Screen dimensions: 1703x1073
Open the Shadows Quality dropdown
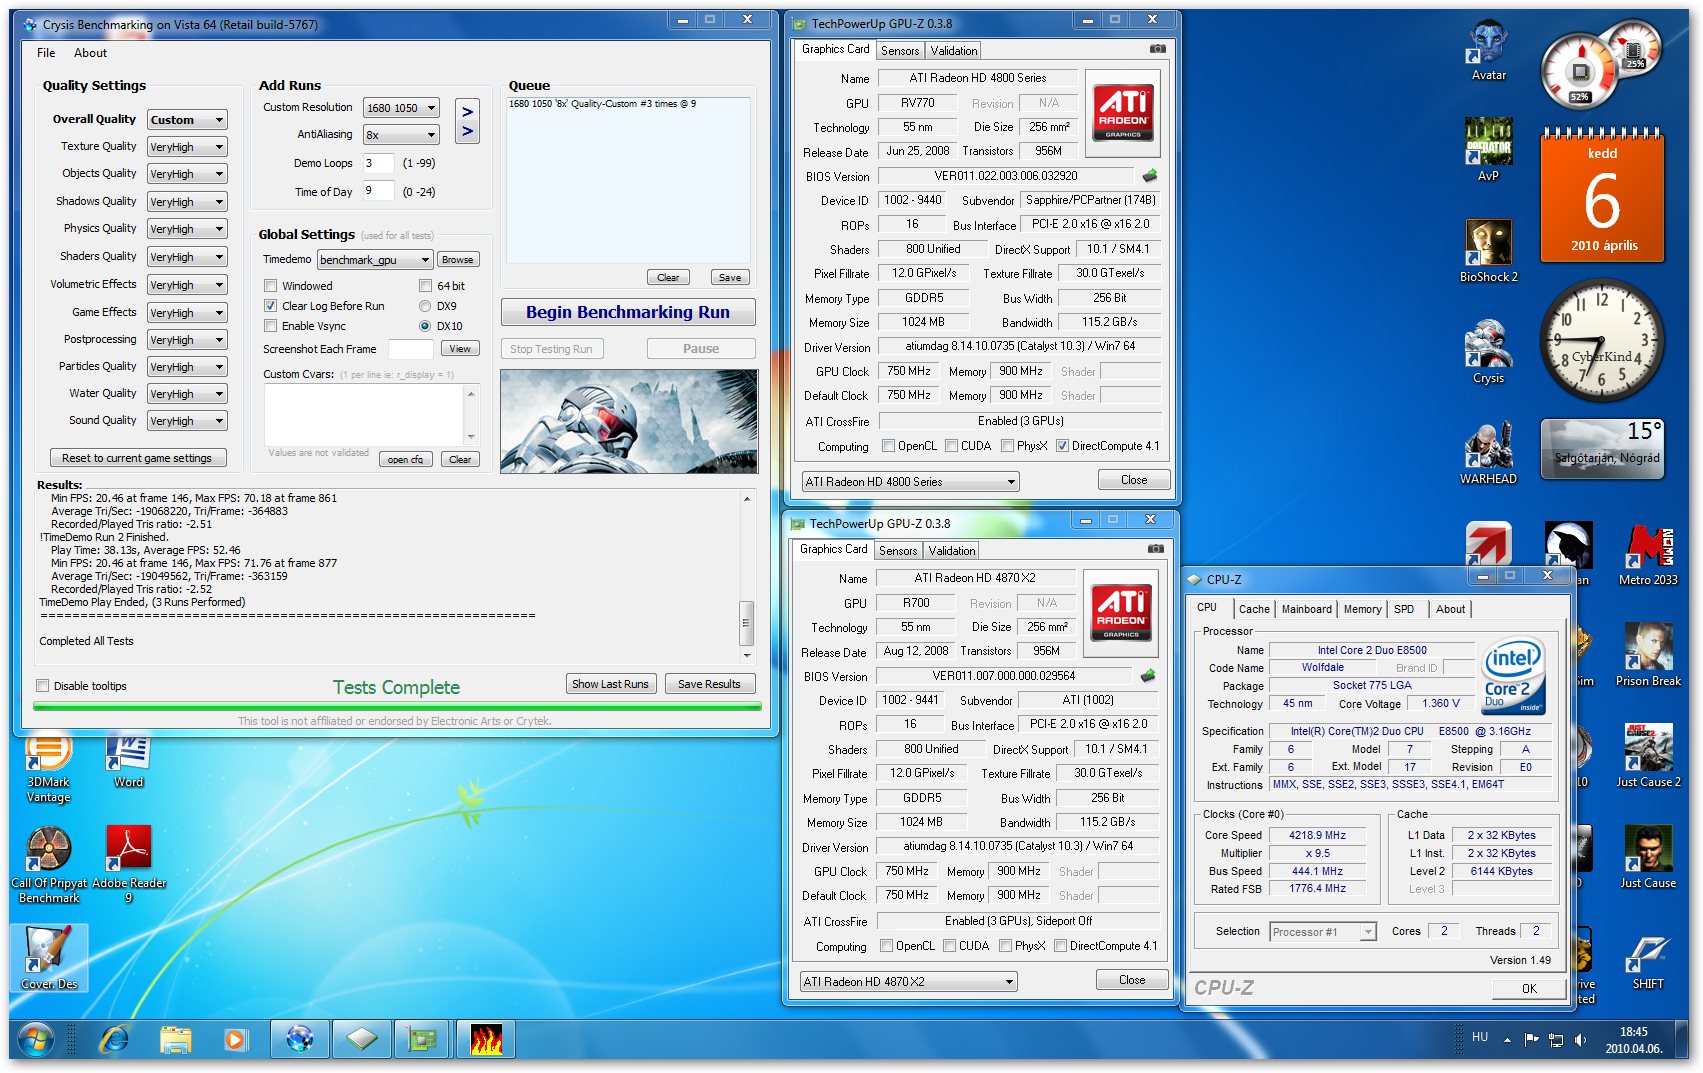point(187,202)
